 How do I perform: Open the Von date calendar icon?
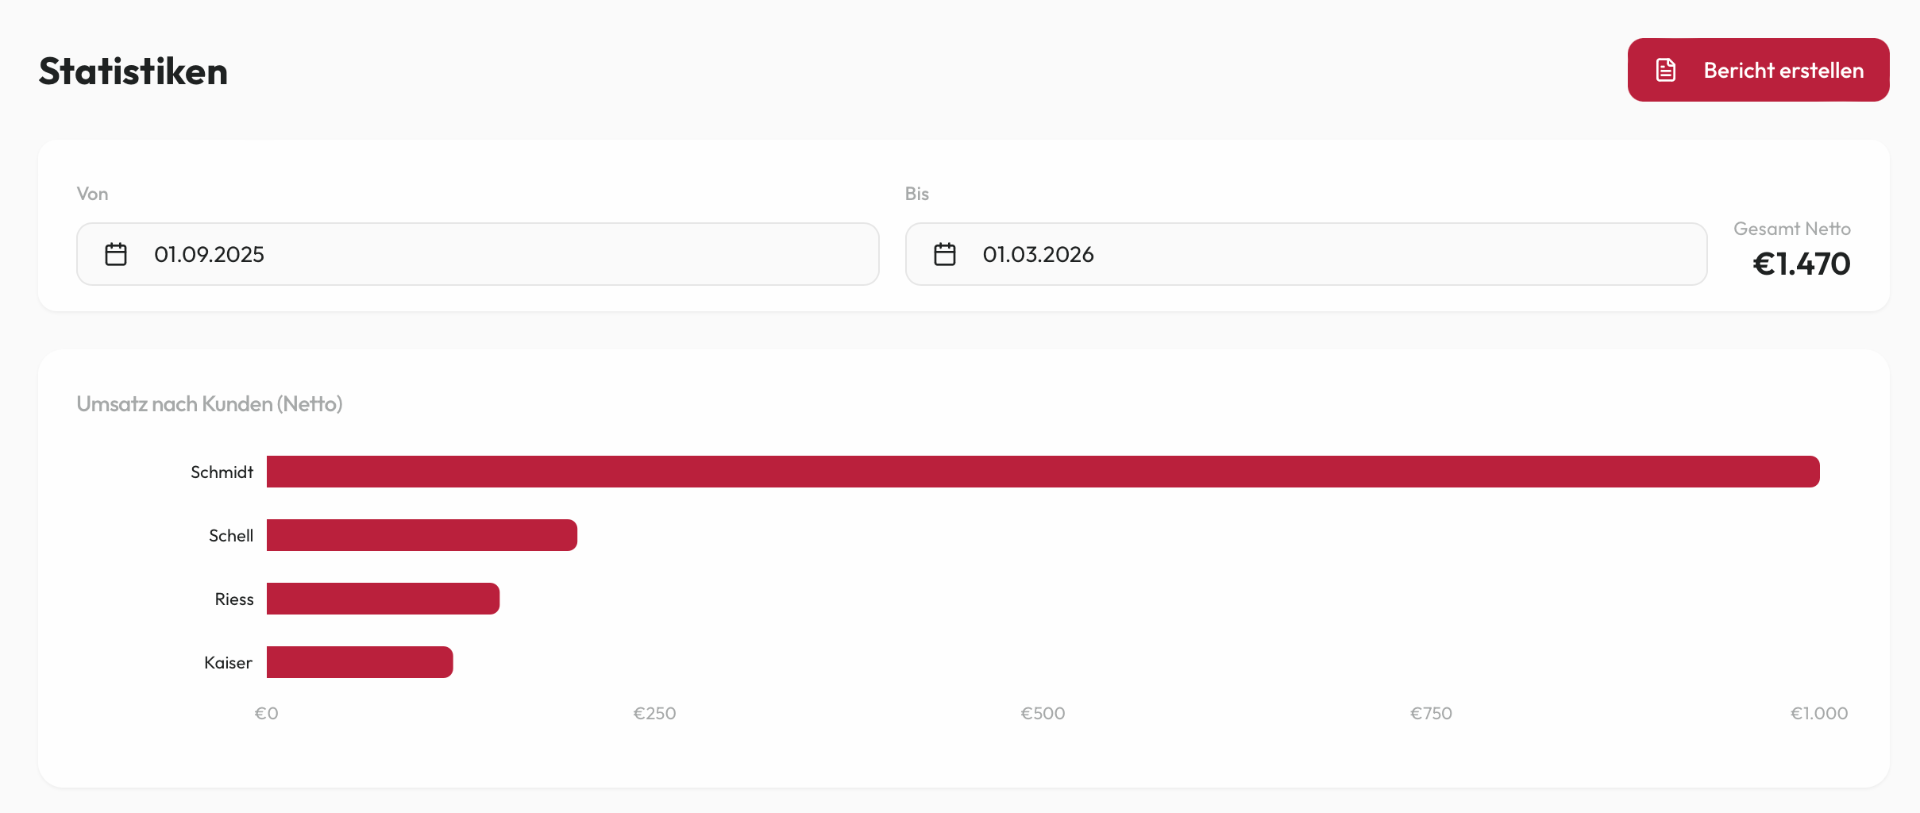[x=116, y=254]
